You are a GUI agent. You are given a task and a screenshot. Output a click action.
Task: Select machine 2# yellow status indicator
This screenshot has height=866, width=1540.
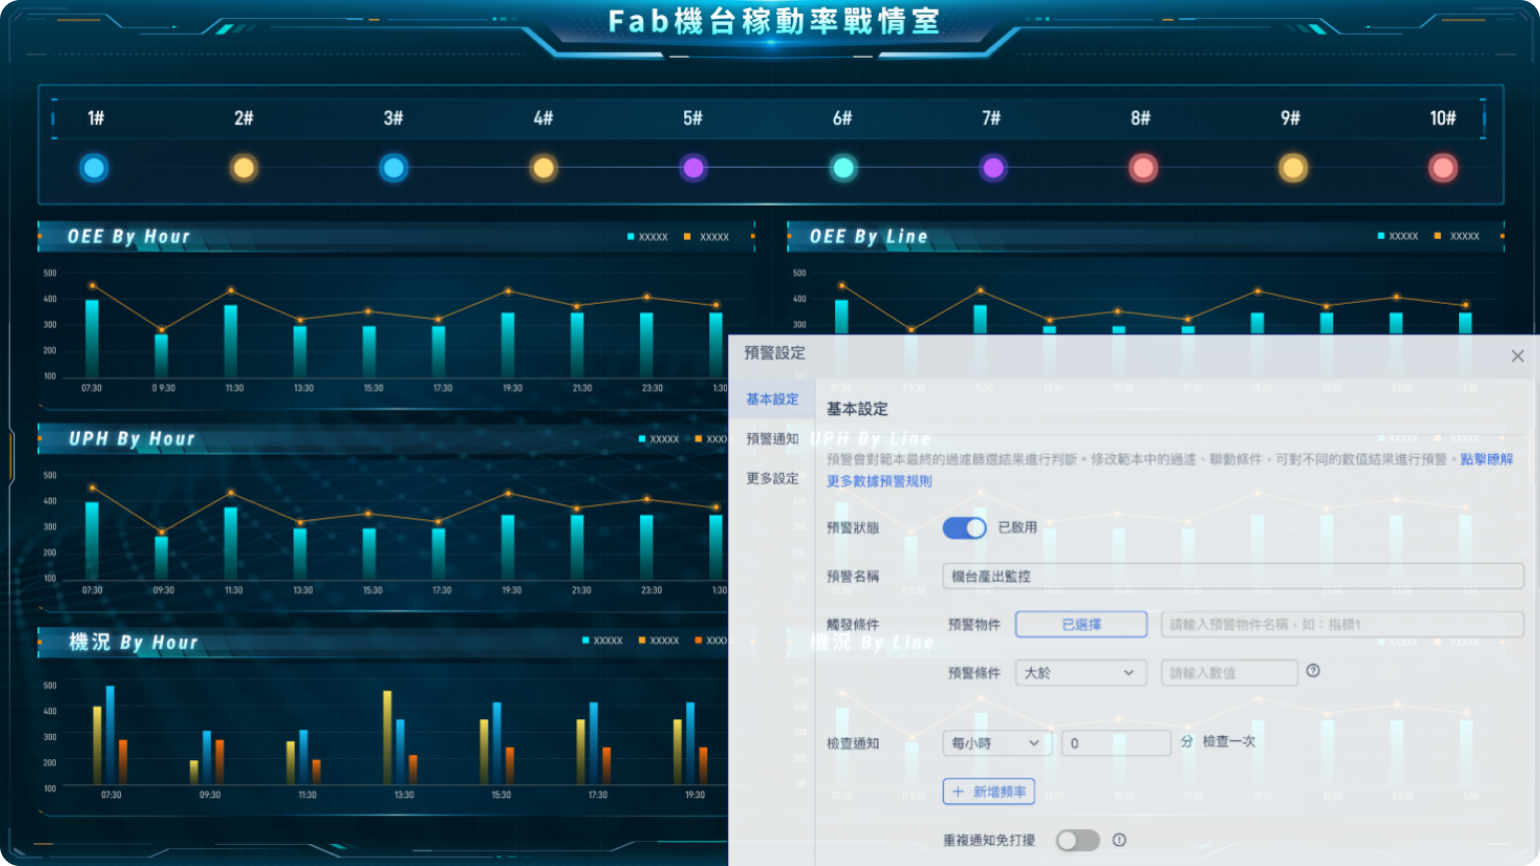244,168
